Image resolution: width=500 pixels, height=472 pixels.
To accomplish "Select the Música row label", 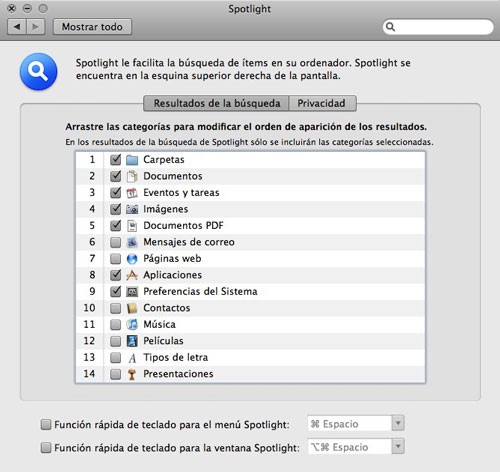I will pos(159,324).
